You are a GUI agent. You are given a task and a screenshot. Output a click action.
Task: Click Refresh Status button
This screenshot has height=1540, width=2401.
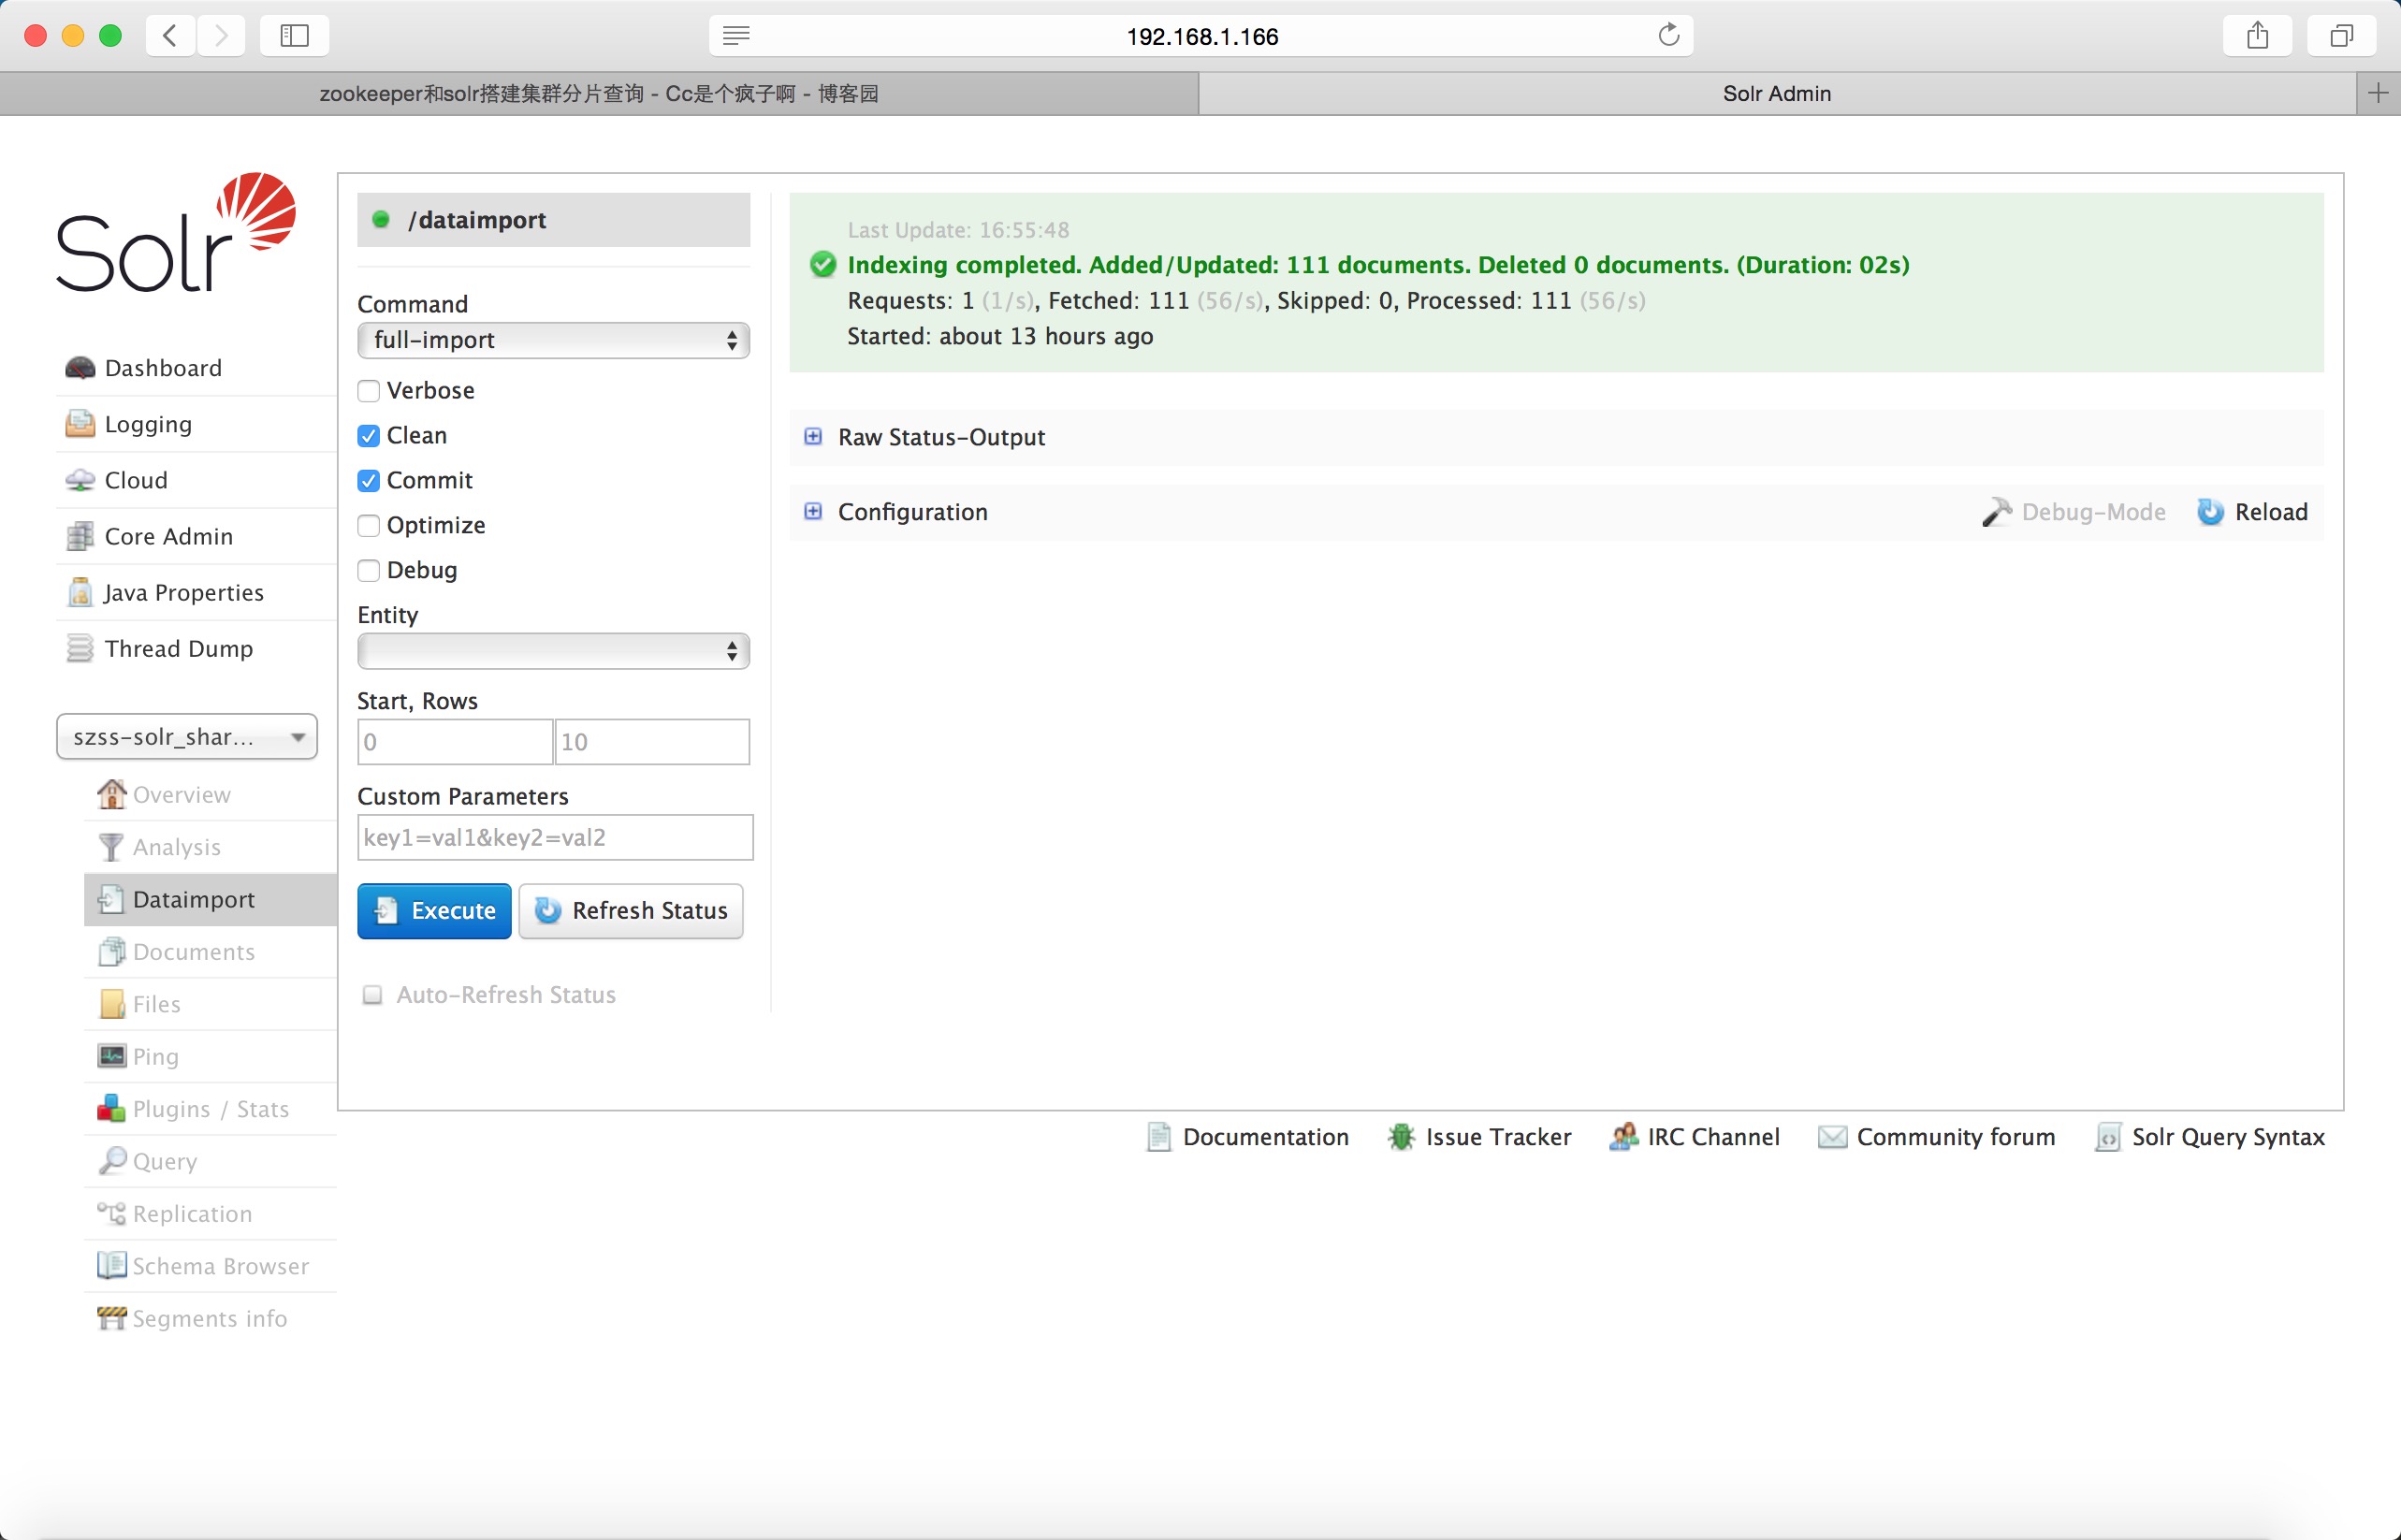631,911
